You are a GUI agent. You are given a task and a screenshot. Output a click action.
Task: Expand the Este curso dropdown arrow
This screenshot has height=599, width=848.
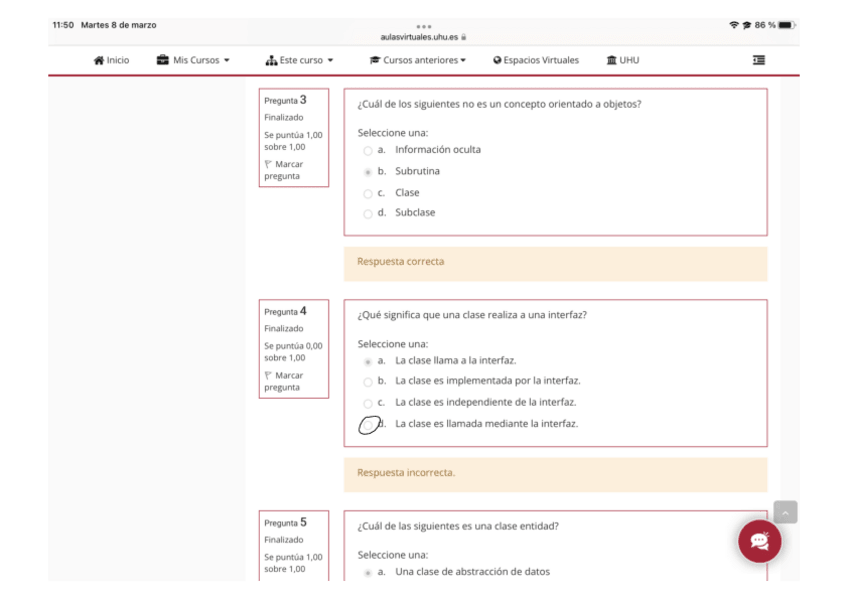pos(330,60)
